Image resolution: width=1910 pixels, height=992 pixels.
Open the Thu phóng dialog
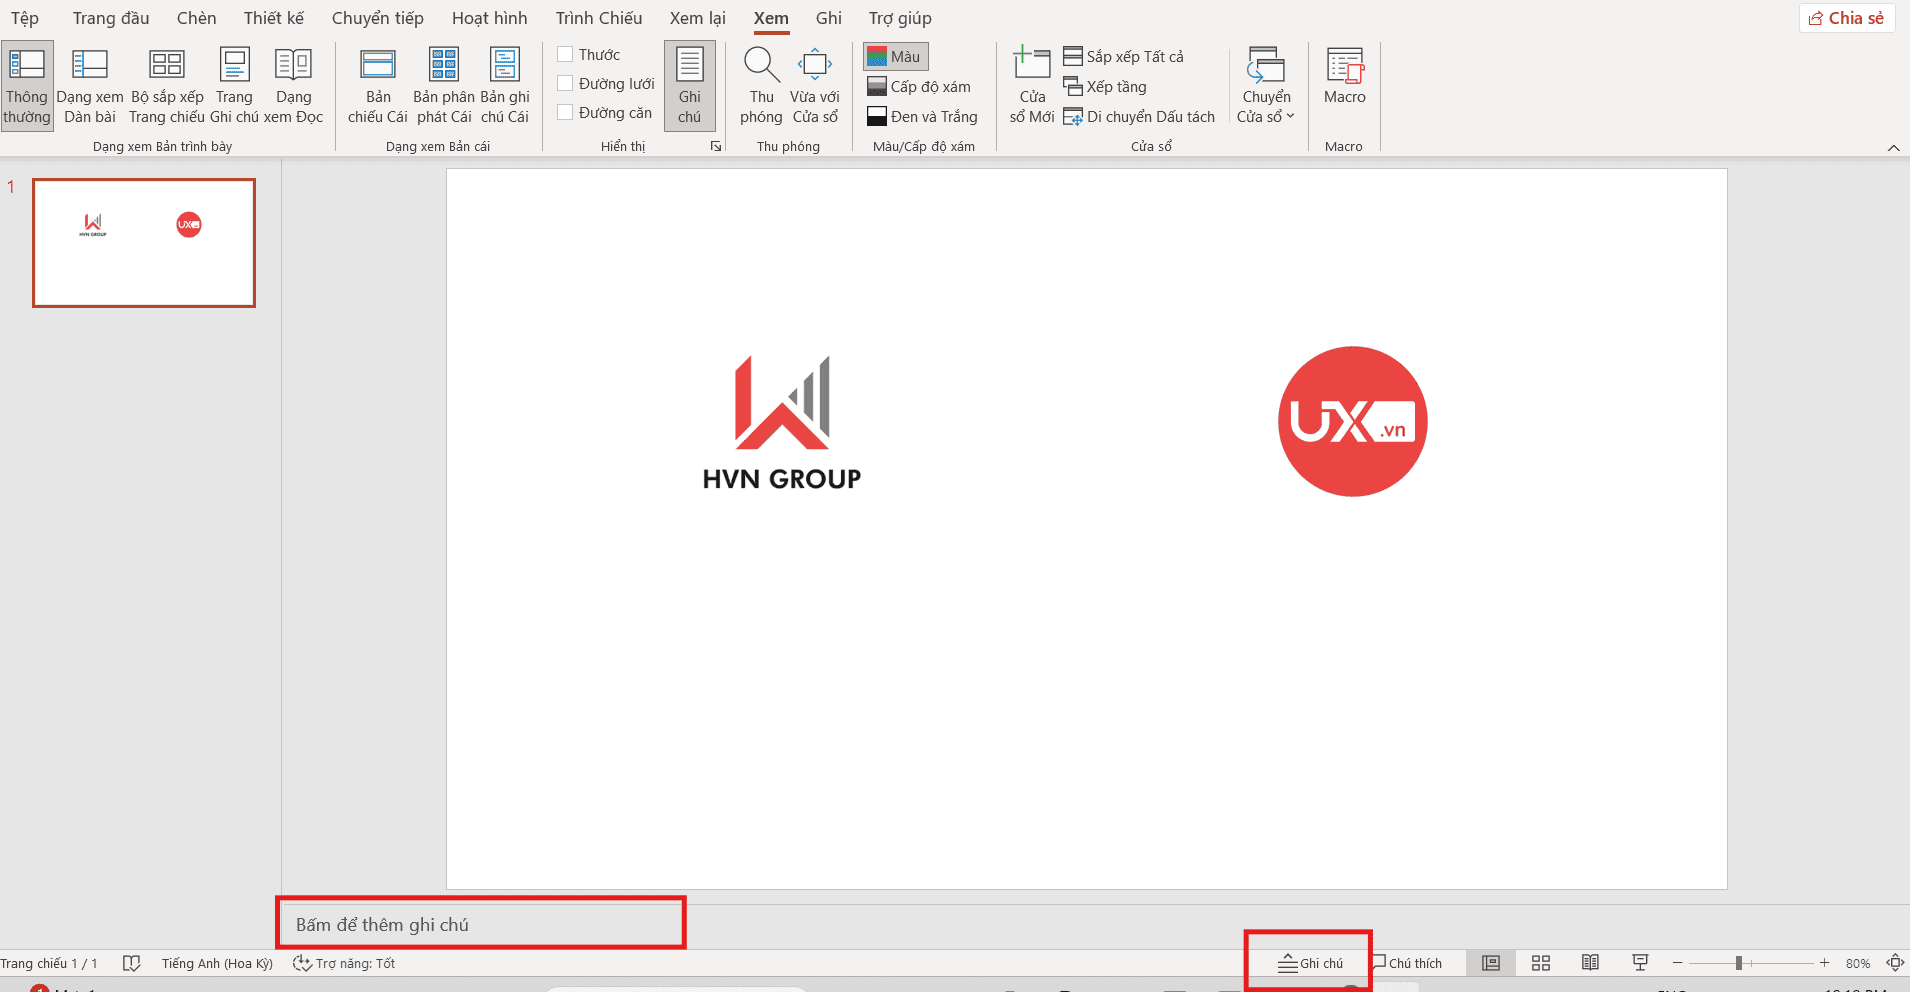(760, 85)
